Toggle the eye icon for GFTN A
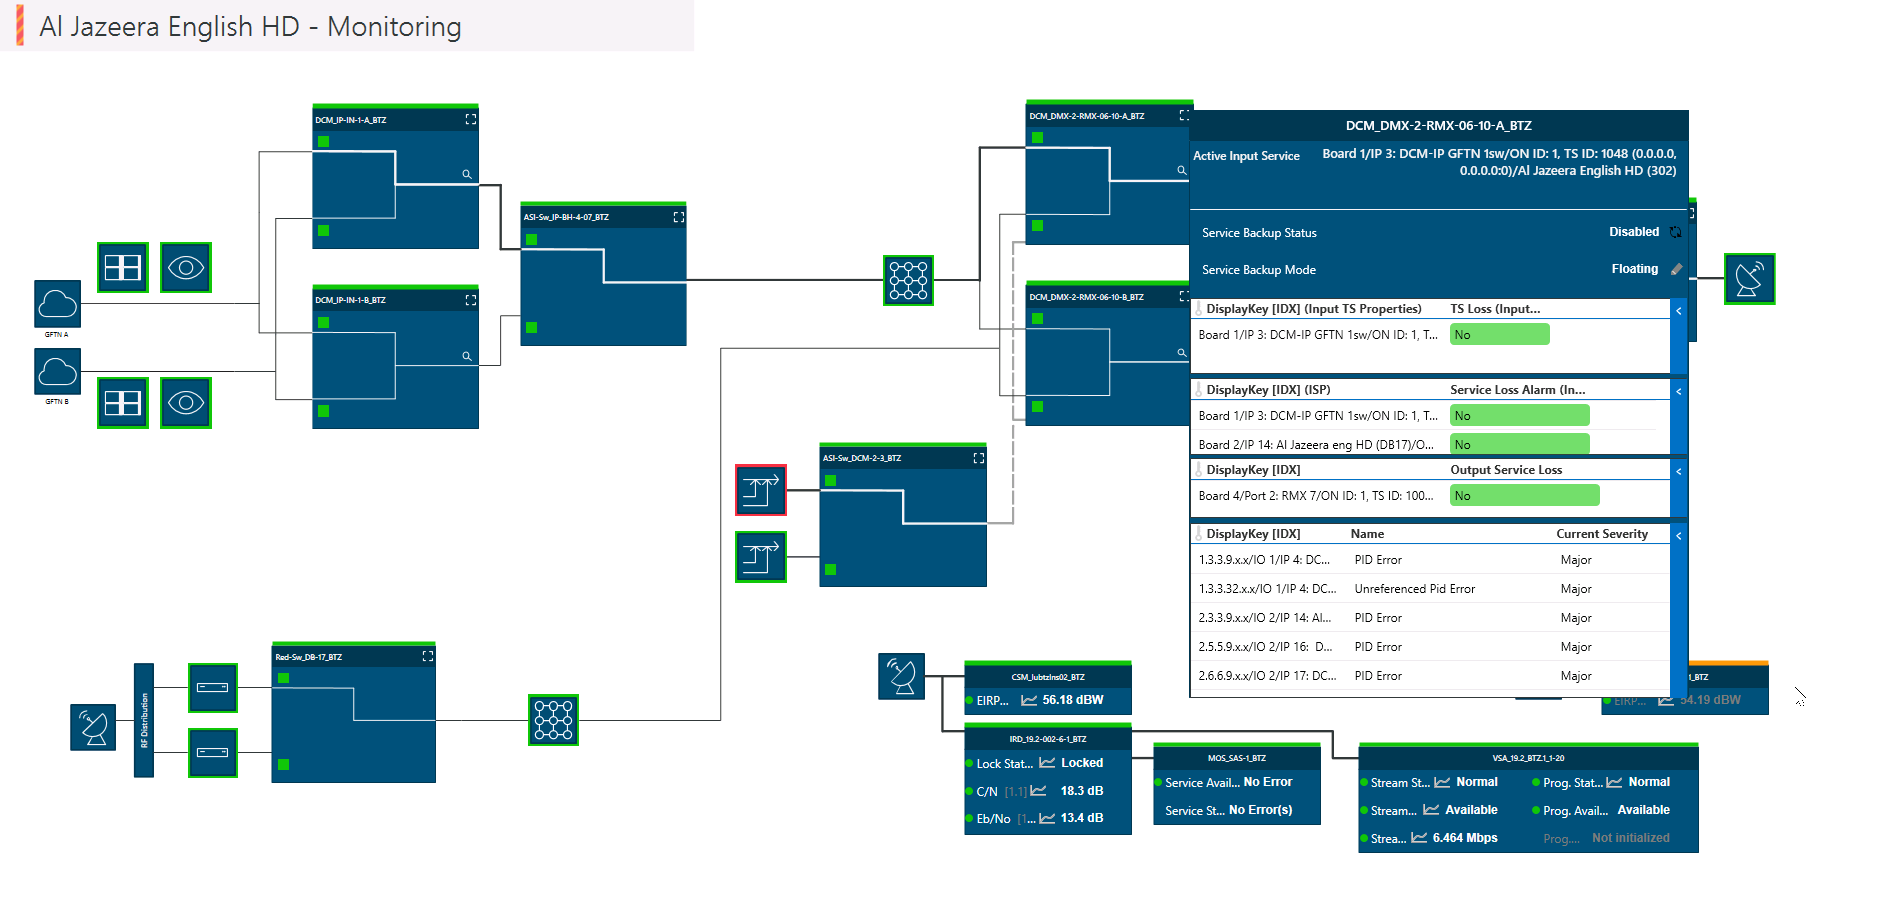1881x911 pixels. [186, 267]
